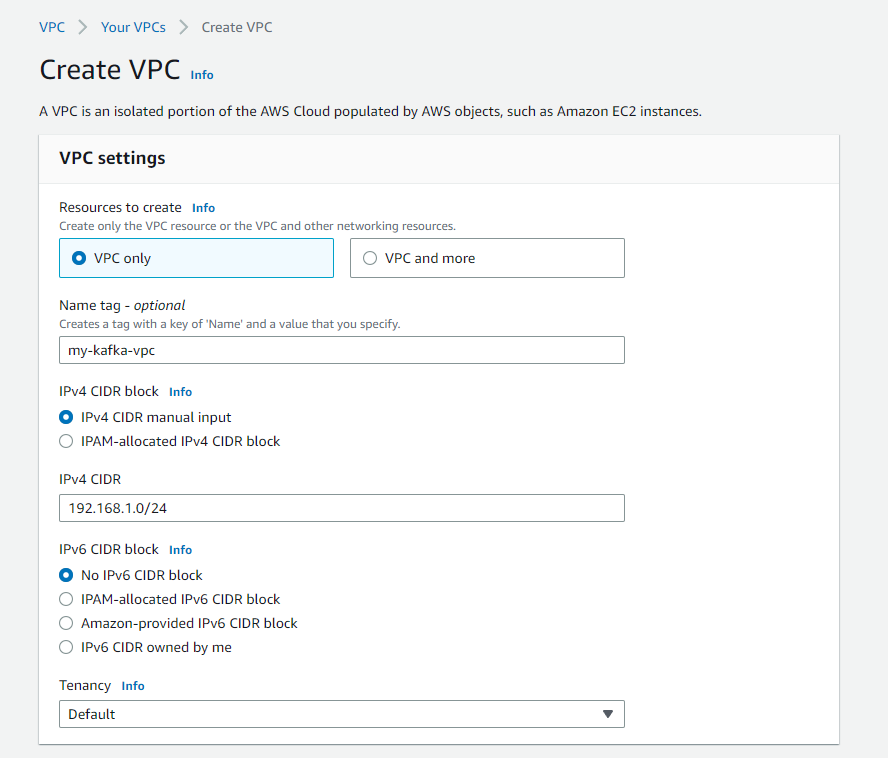Expand the Tenancy dropdown

341,714
